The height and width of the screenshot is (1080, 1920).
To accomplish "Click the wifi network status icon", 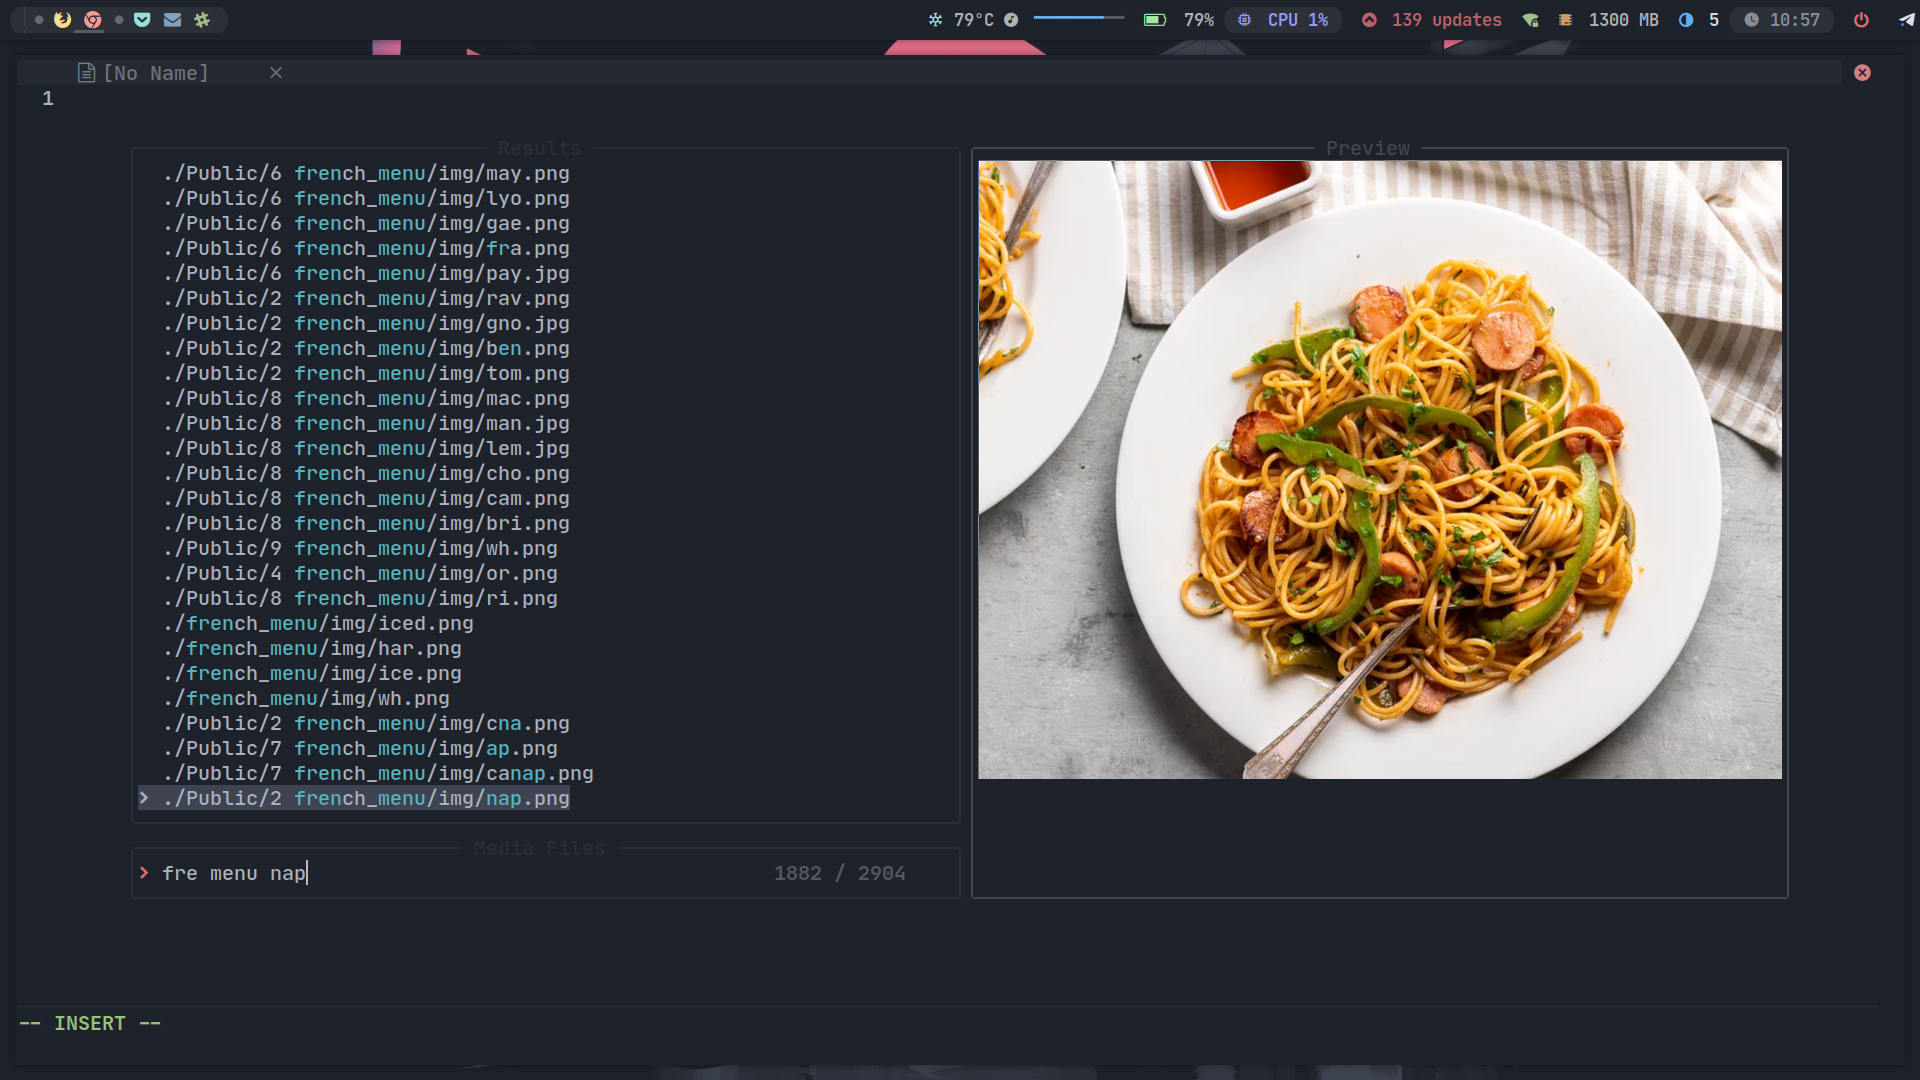I will (x=1530, y=20).
